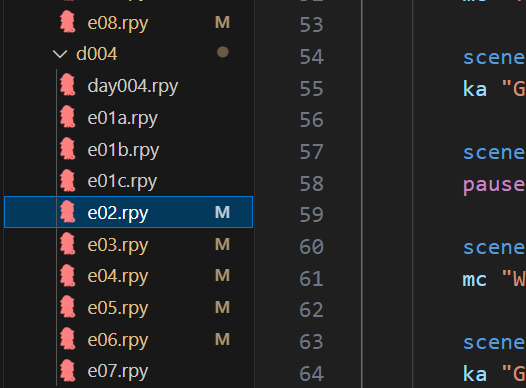
Task: Collapse the d004 folder chevron
Action: 60,54
